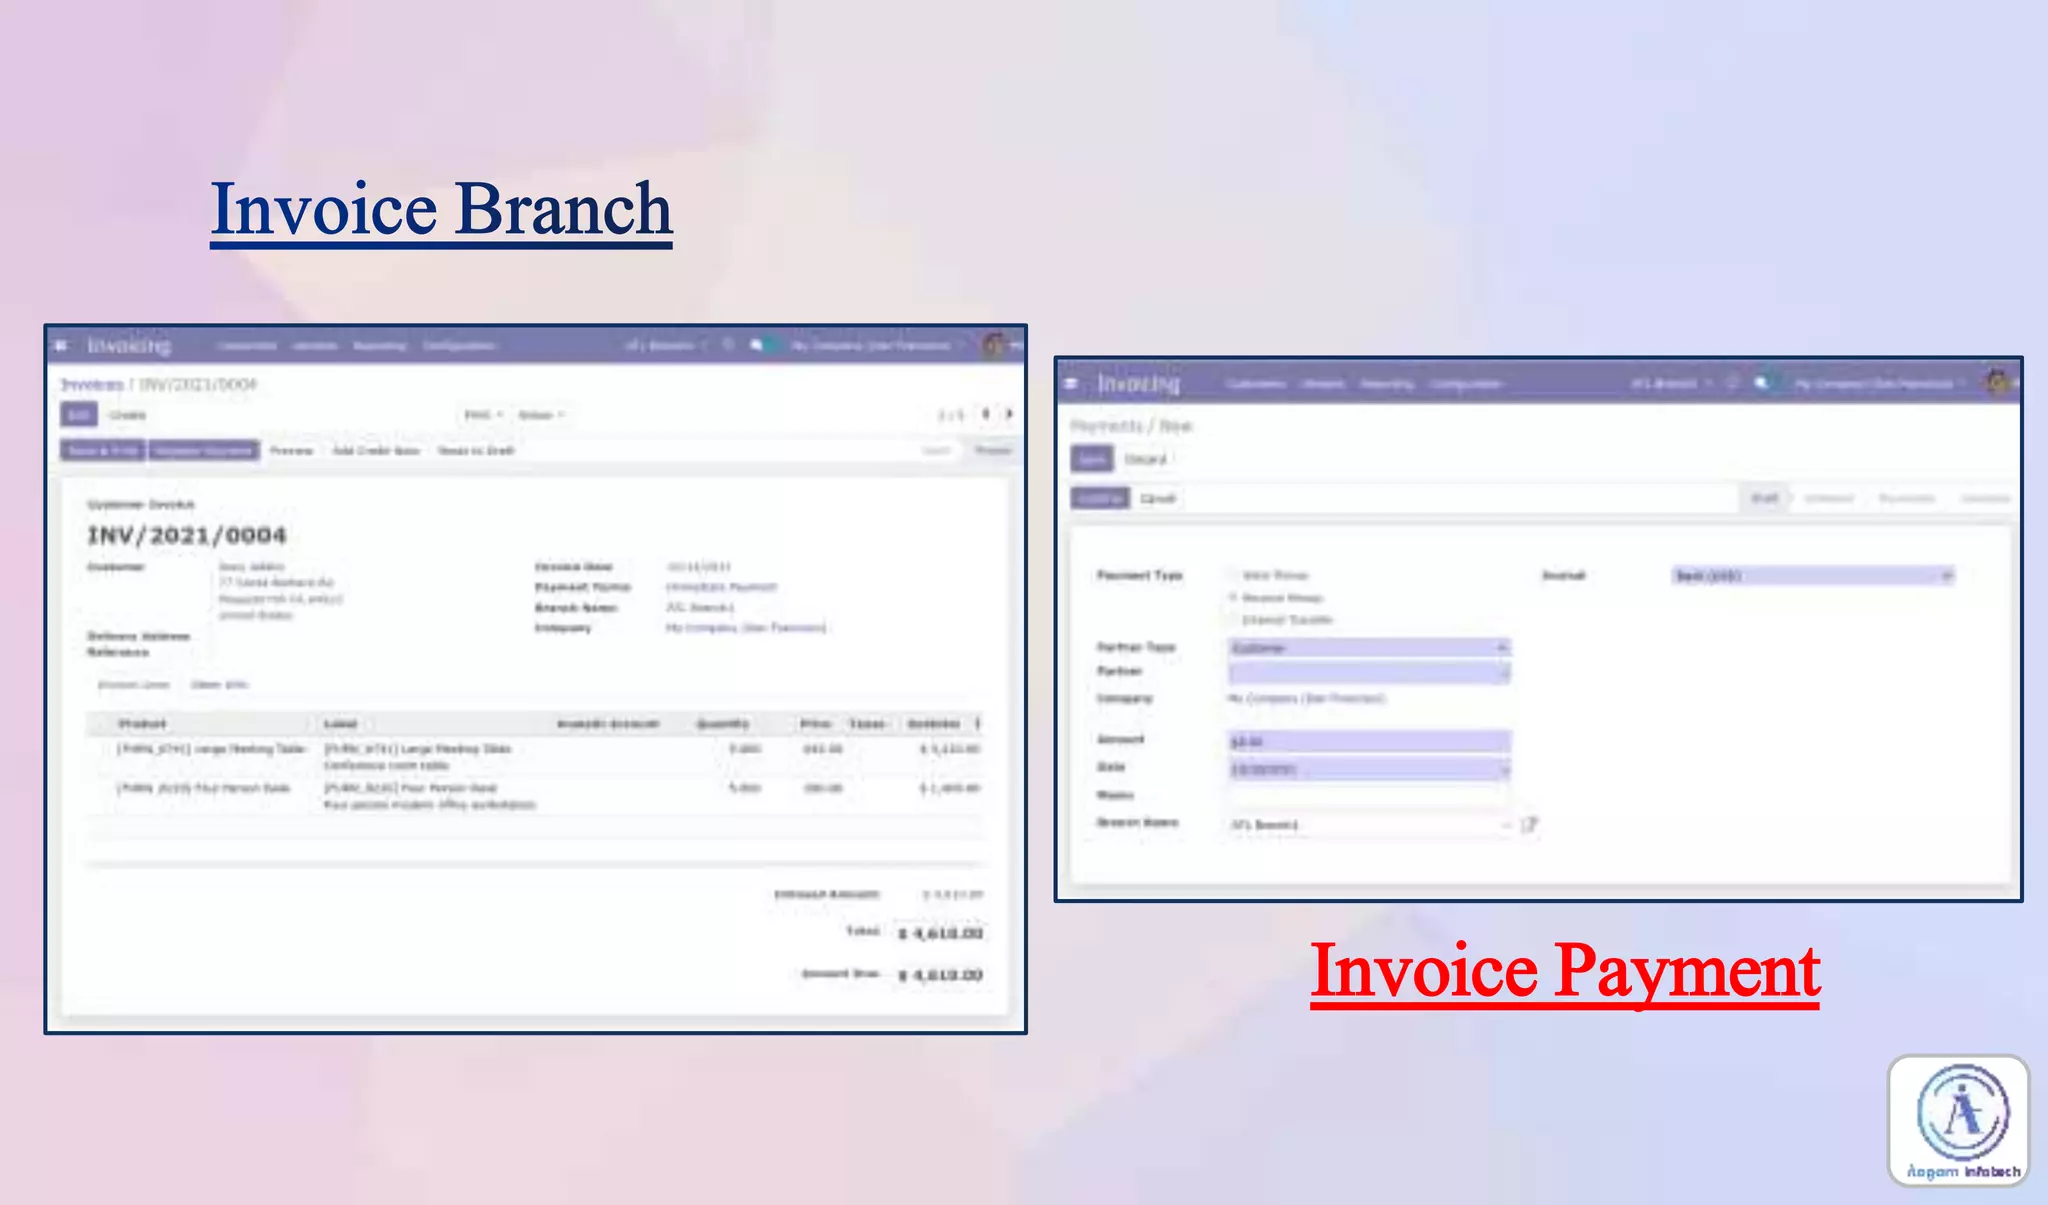The width and height of the screenshot is (2048, 1205).
Task: Switch to the Invoice Lines tab
Action: pos(133,685)
